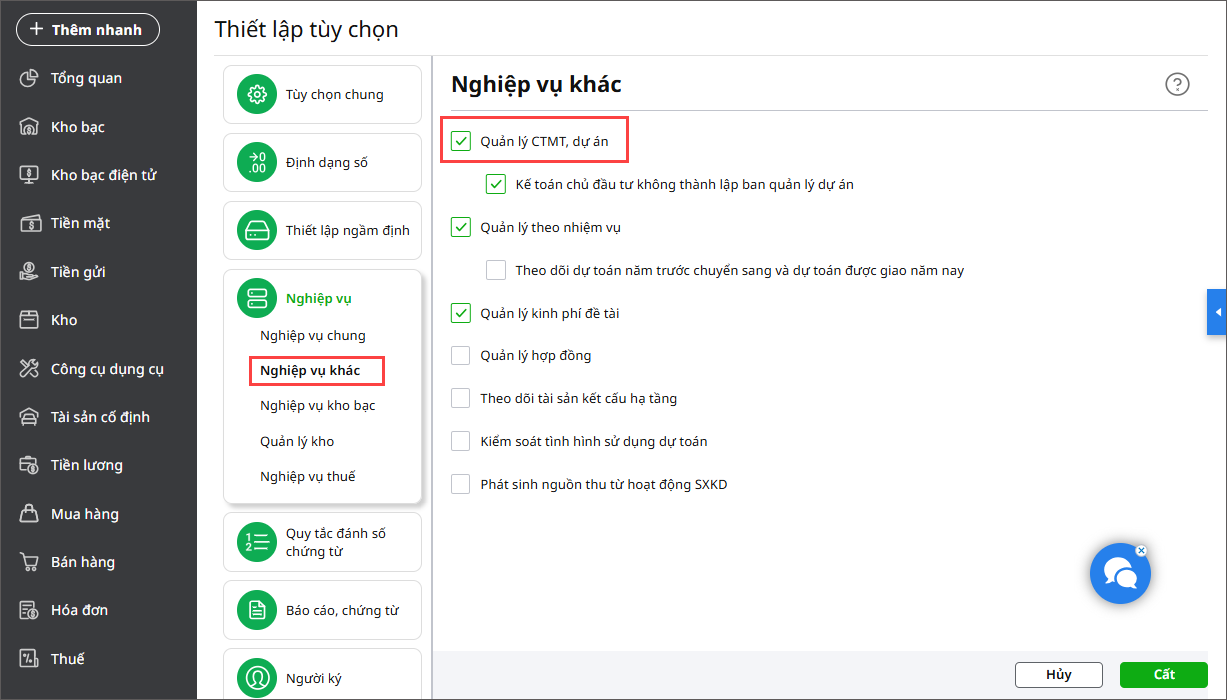Image resolution: width=1227 pixels, height=700 pixels.
Task: Click the Kho bạc điện tử monitor icon
Action: tap(29, 175)
